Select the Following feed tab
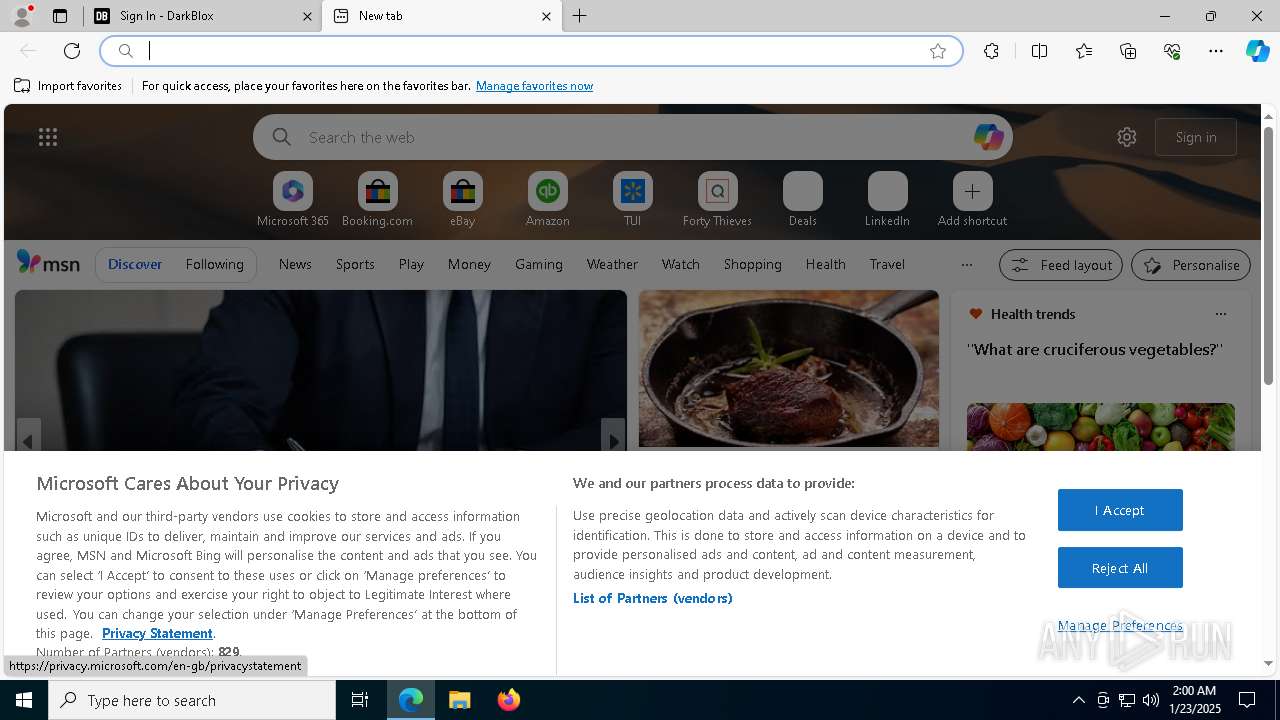This screenshot has width=1280, height=720. click(215, 264)
